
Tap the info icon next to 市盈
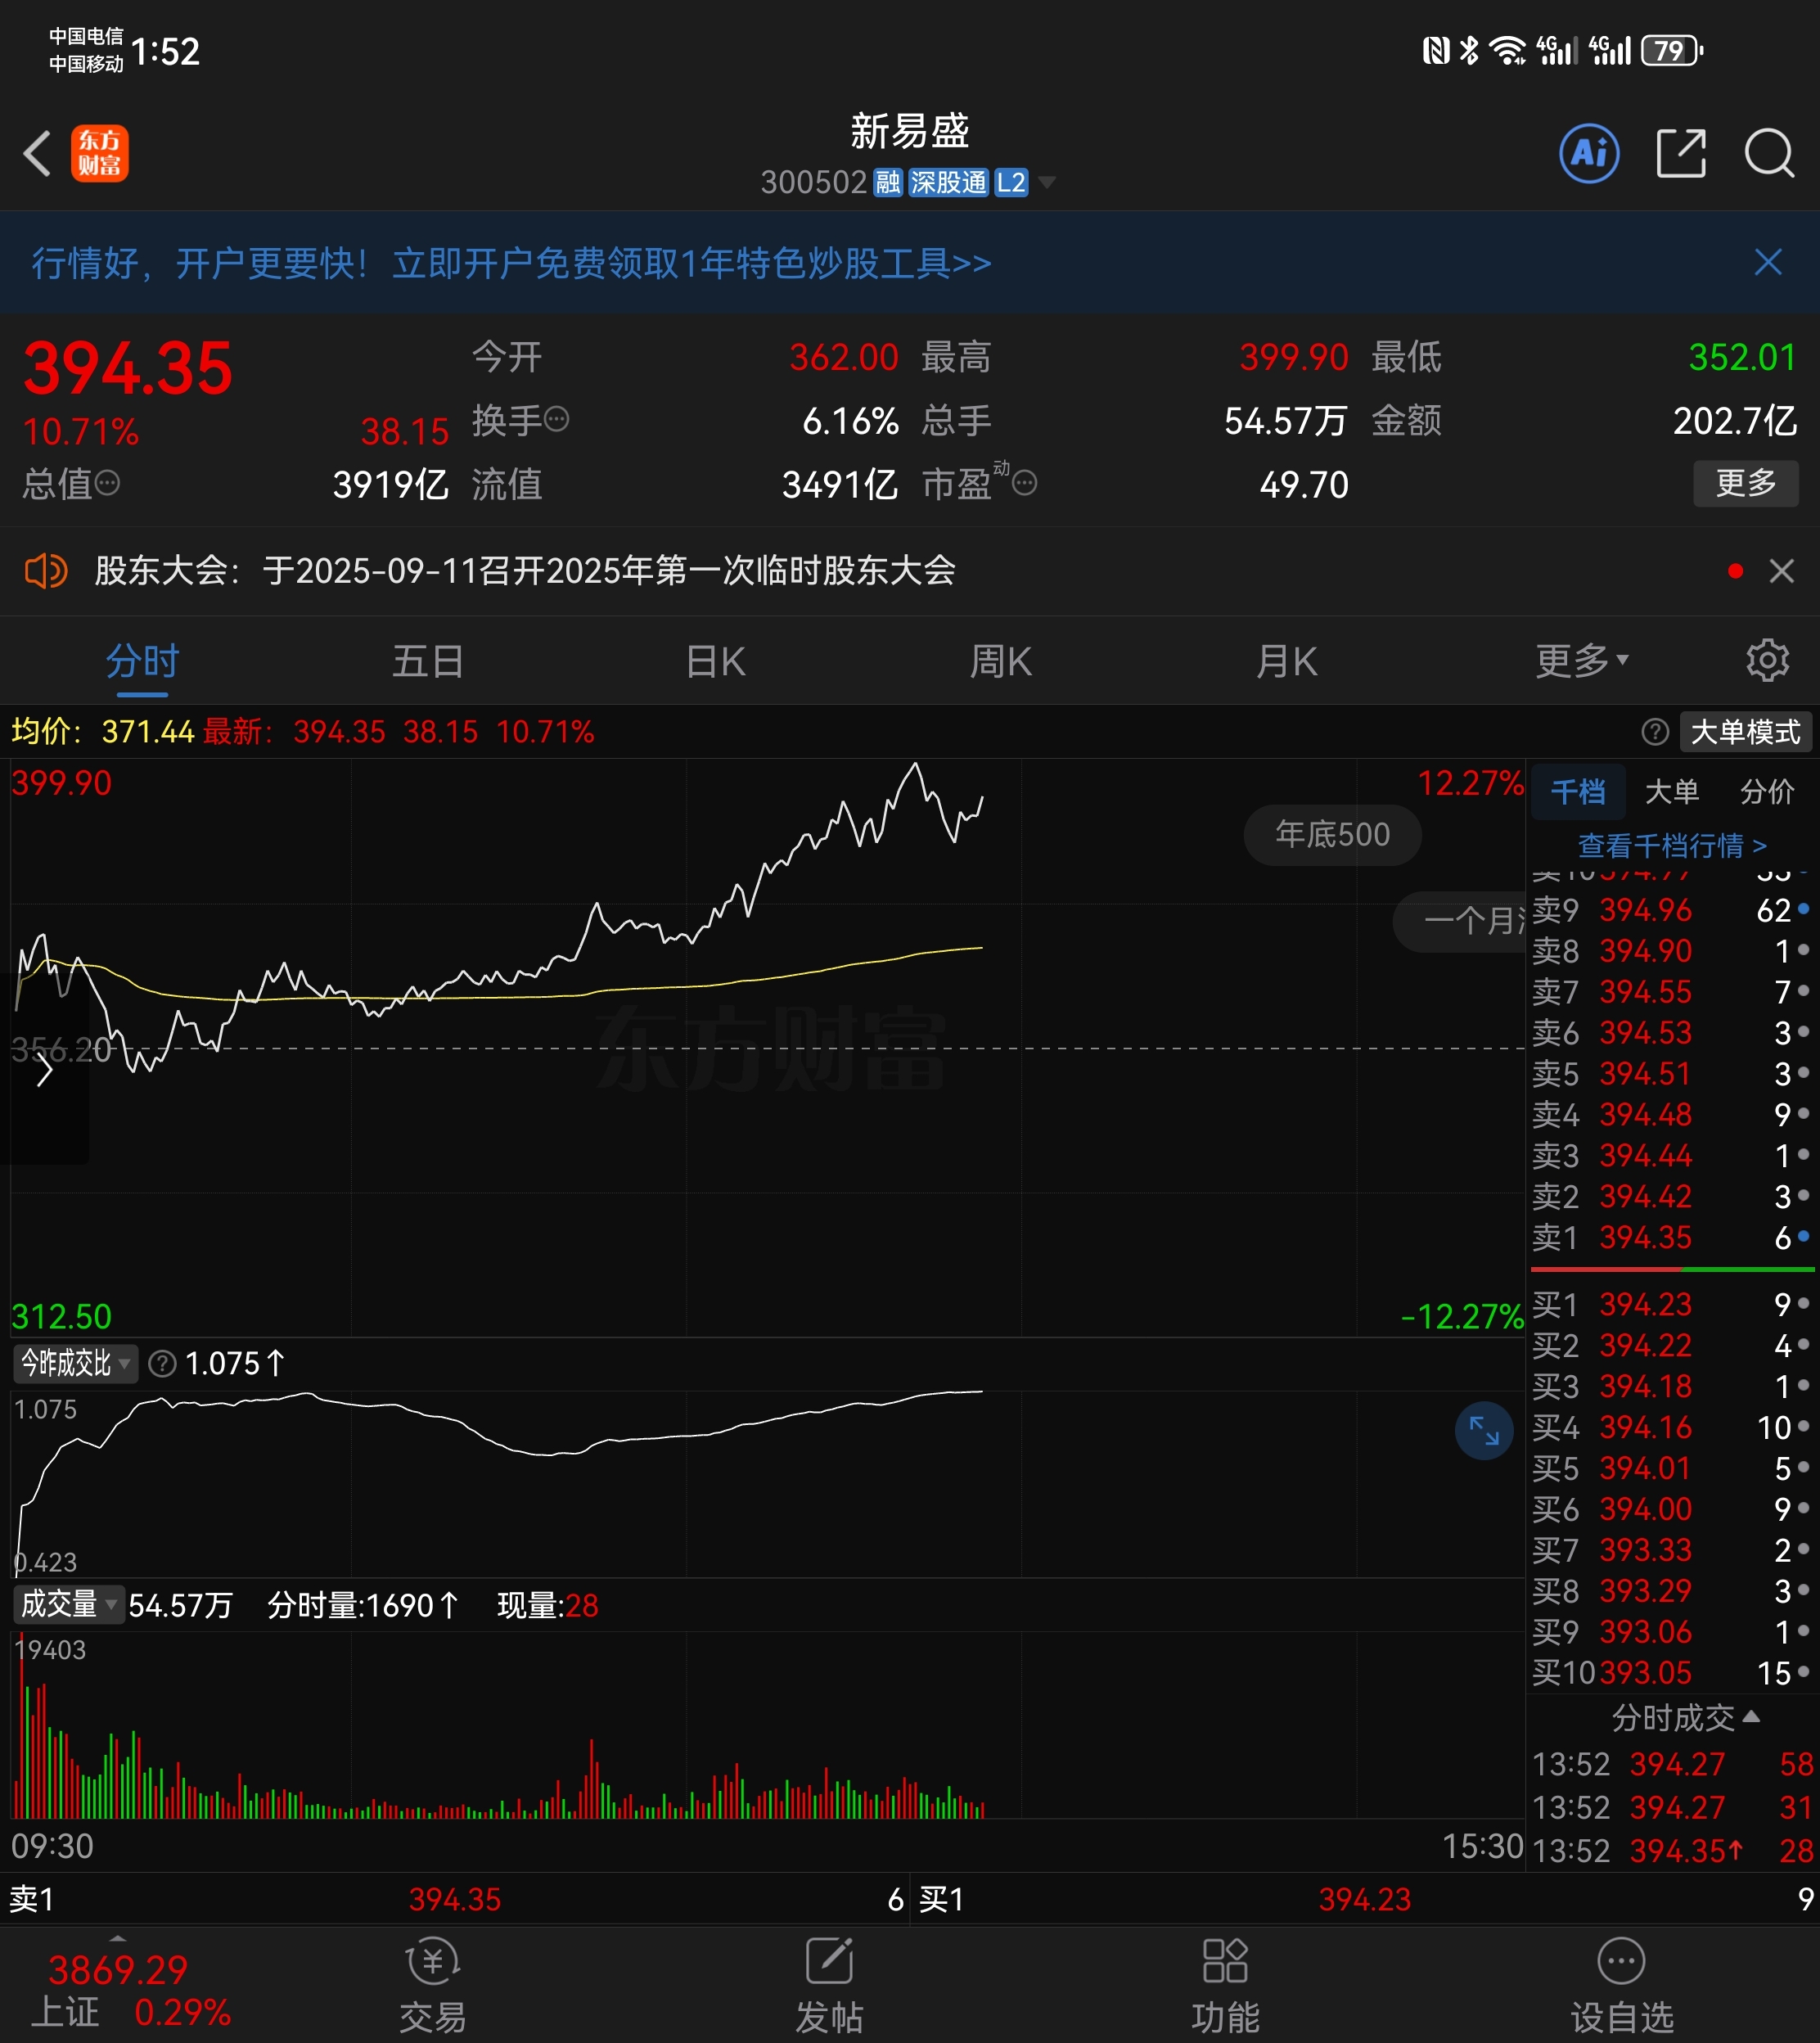point(1024,484)
